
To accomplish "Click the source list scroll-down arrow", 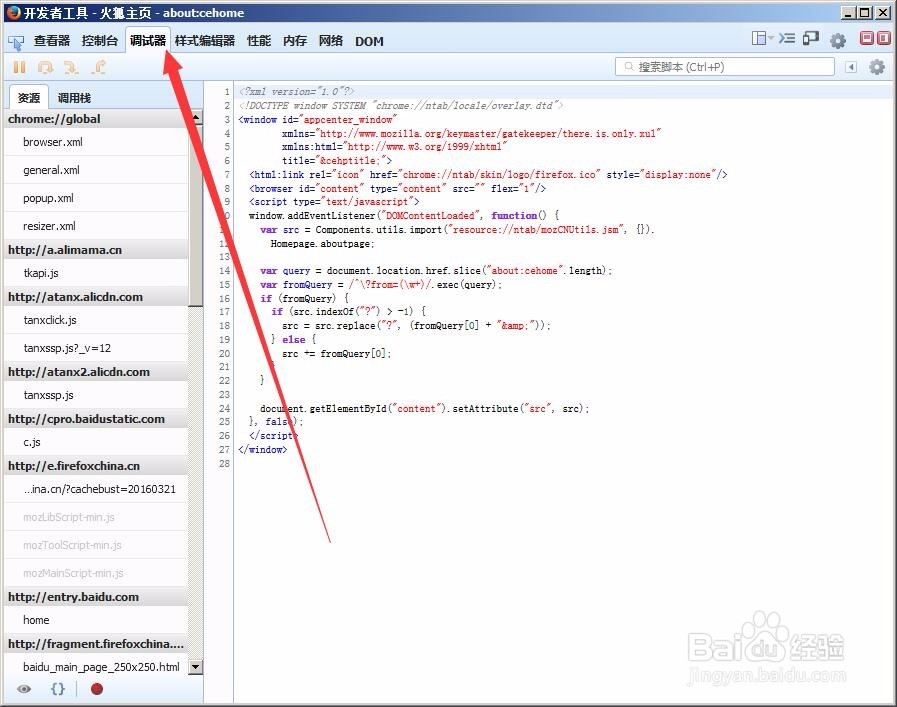I will point(195,667).
